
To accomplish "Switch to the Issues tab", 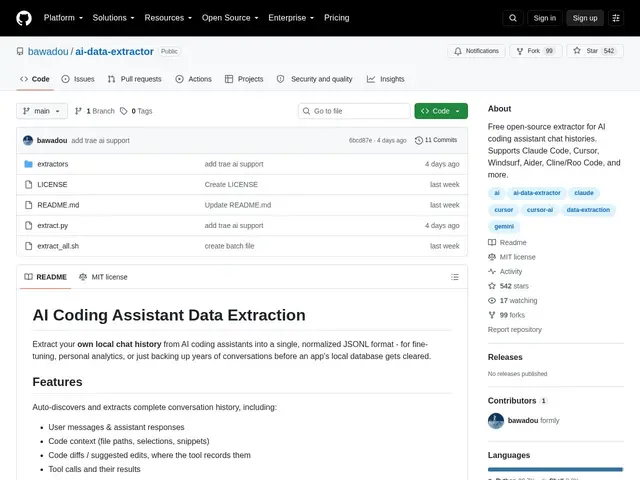I will click(x=78, y=79).
